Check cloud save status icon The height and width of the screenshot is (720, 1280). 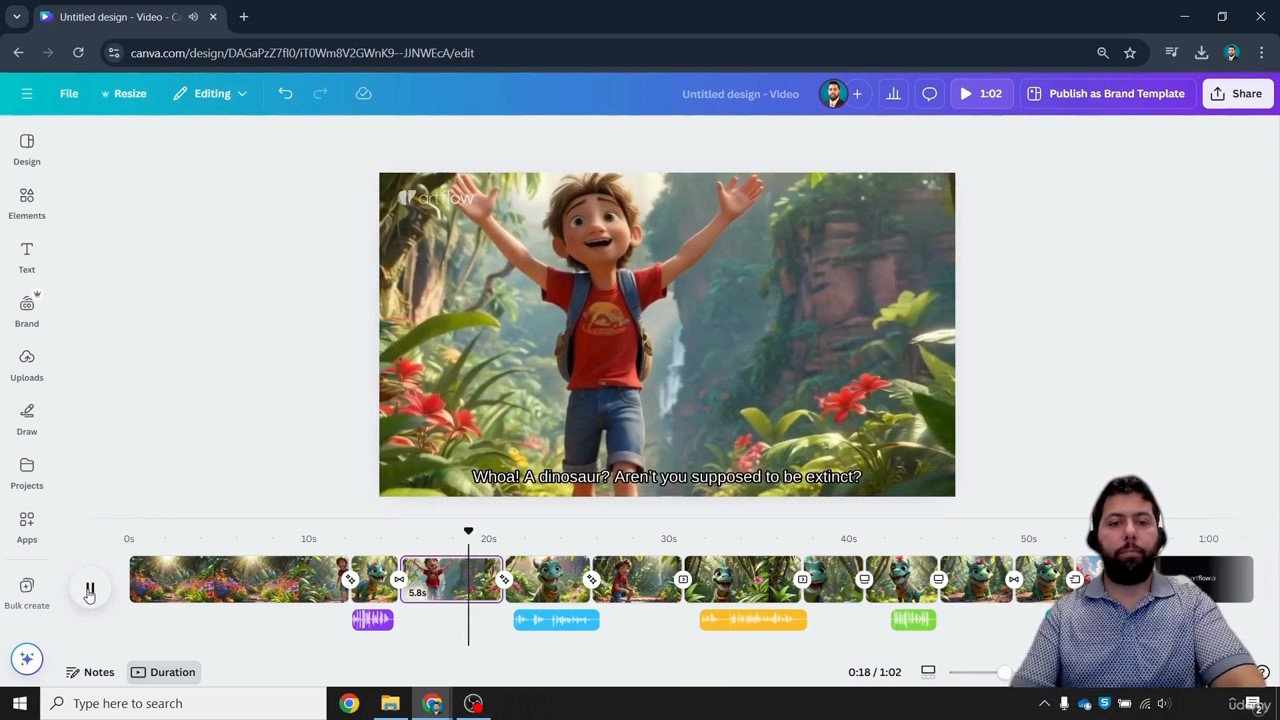[364, 94]
